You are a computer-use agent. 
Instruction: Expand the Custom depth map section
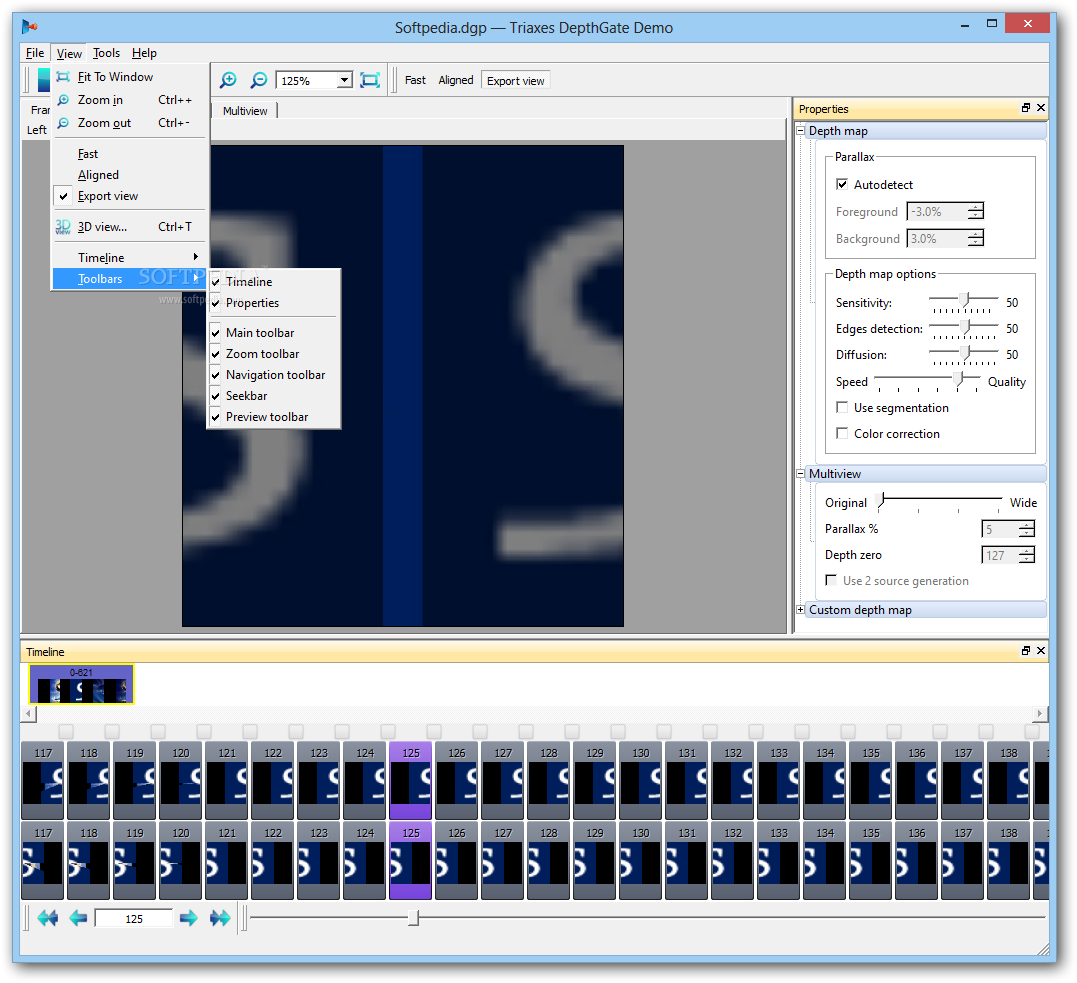tap(800, 609)
